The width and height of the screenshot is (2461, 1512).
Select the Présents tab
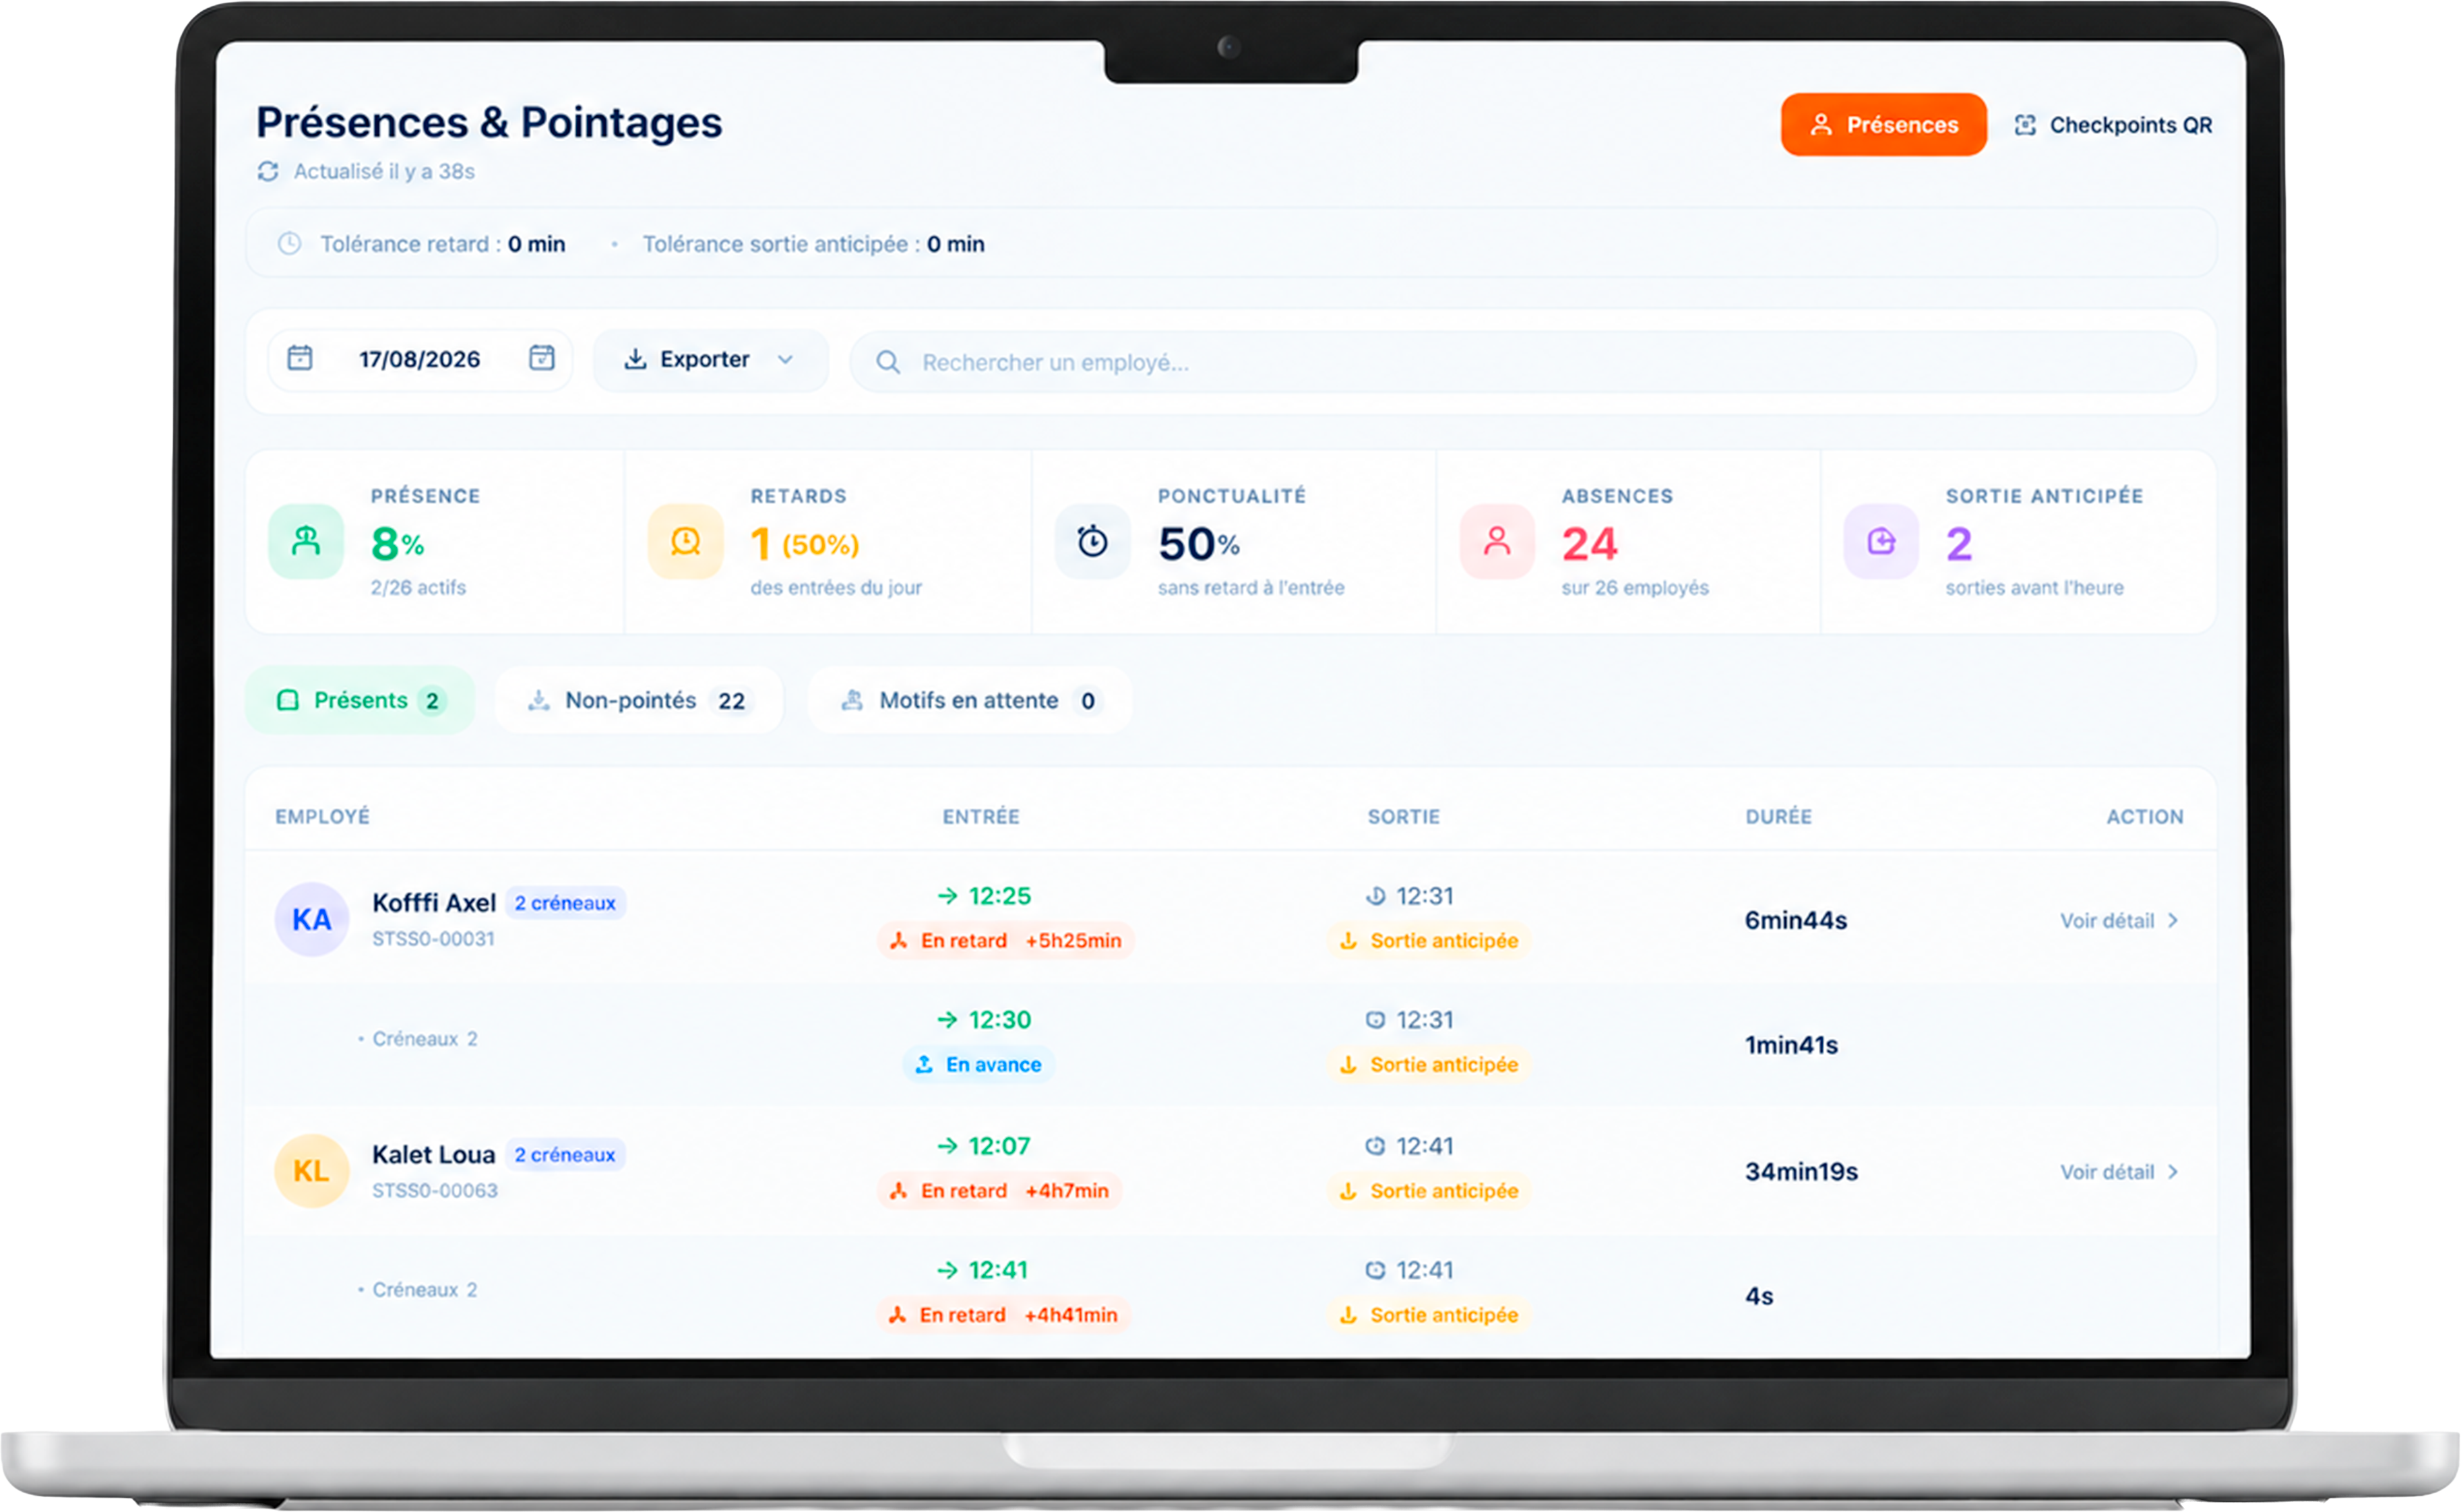click(x=360, y=701)
